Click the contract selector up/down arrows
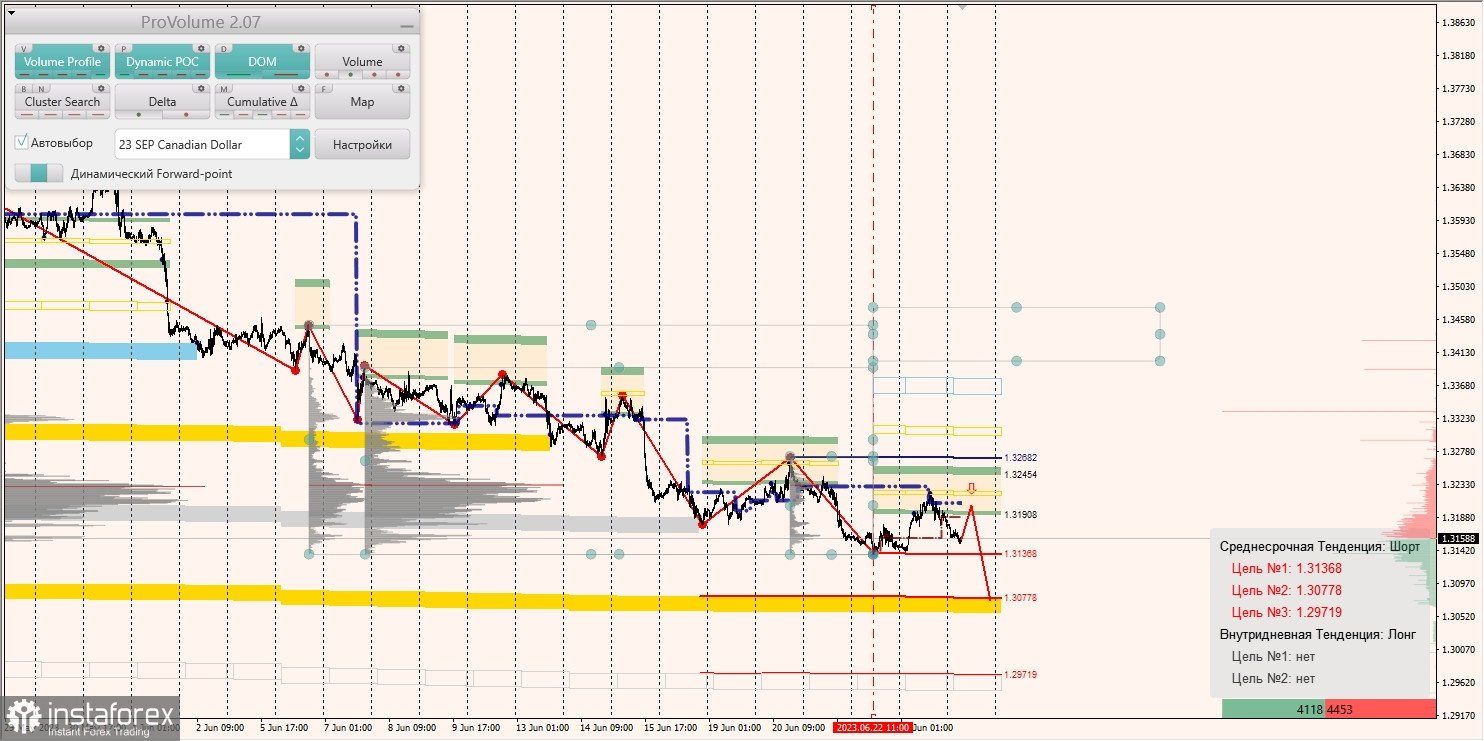This screenshot has height=741, width=1484. (x=299, y=144)
